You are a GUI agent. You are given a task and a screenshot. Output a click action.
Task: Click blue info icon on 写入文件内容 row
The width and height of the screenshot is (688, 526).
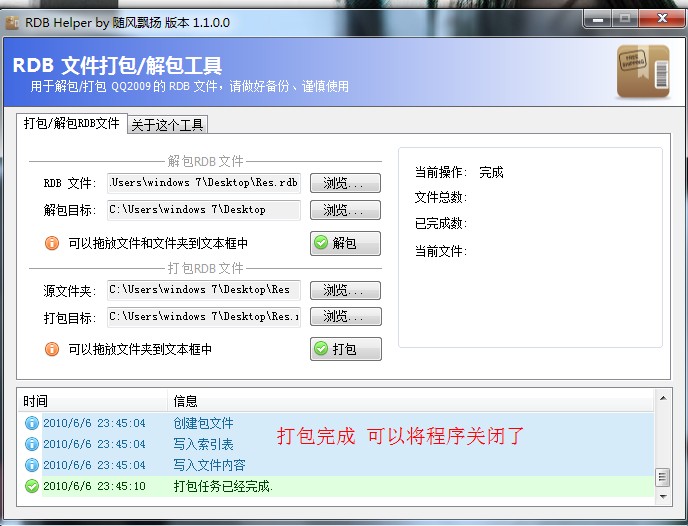[31, 465]
